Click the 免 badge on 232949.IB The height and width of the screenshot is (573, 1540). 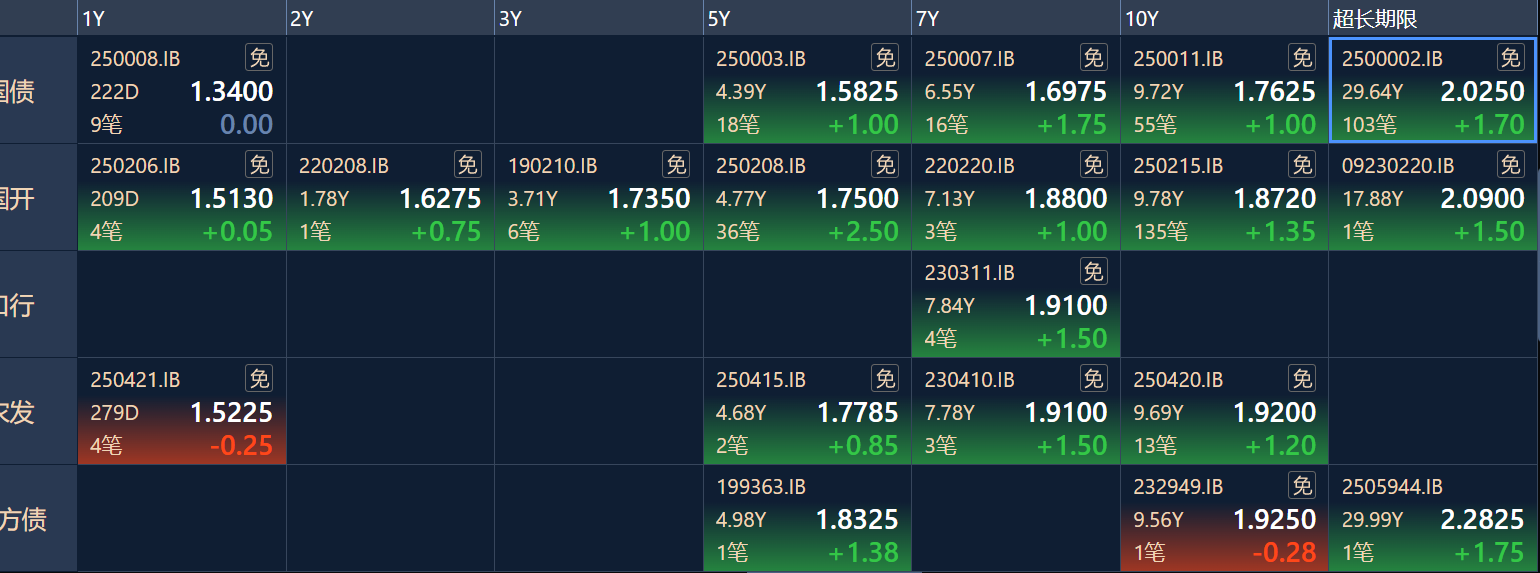[x=1302, y=486]
